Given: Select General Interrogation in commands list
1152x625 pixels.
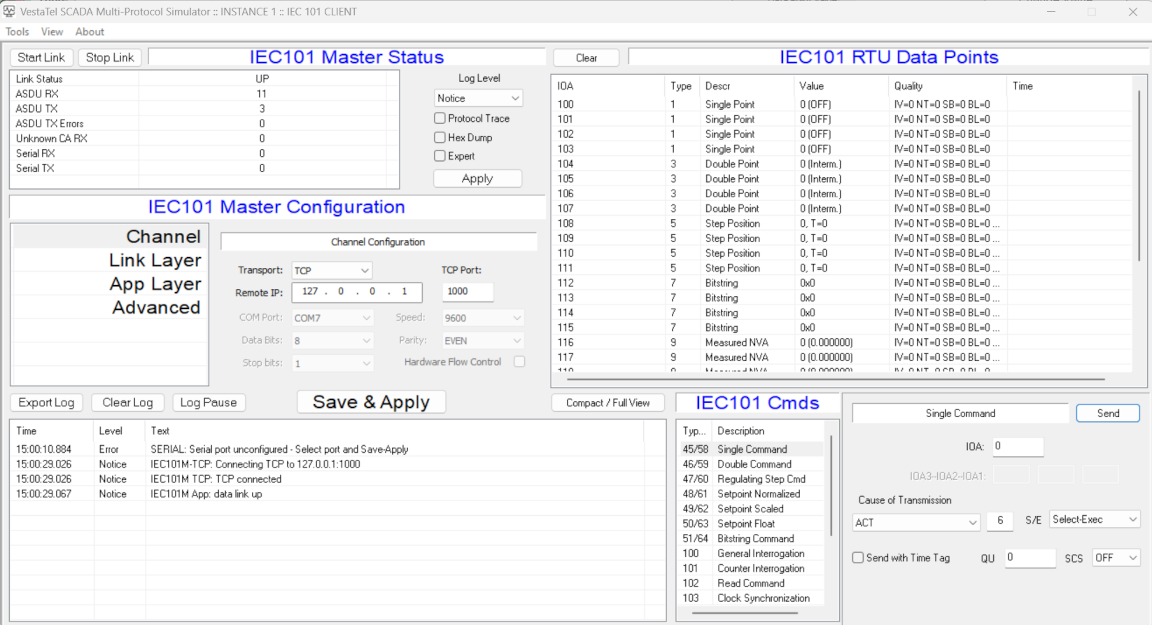Looking at the screenshot, I should (x=760, y=554).
